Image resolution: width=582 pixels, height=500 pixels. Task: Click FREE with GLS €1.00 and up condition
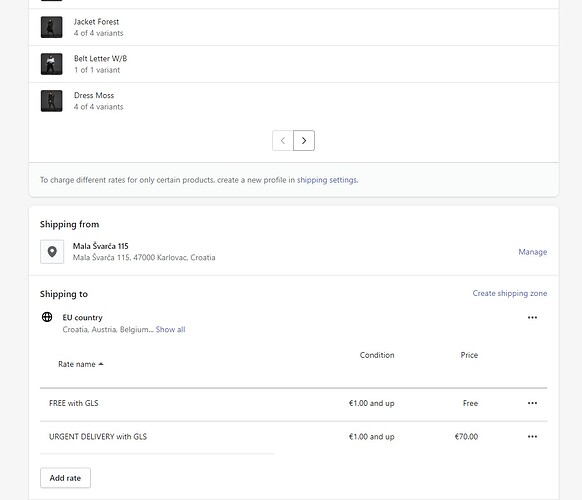pos(372,403)
